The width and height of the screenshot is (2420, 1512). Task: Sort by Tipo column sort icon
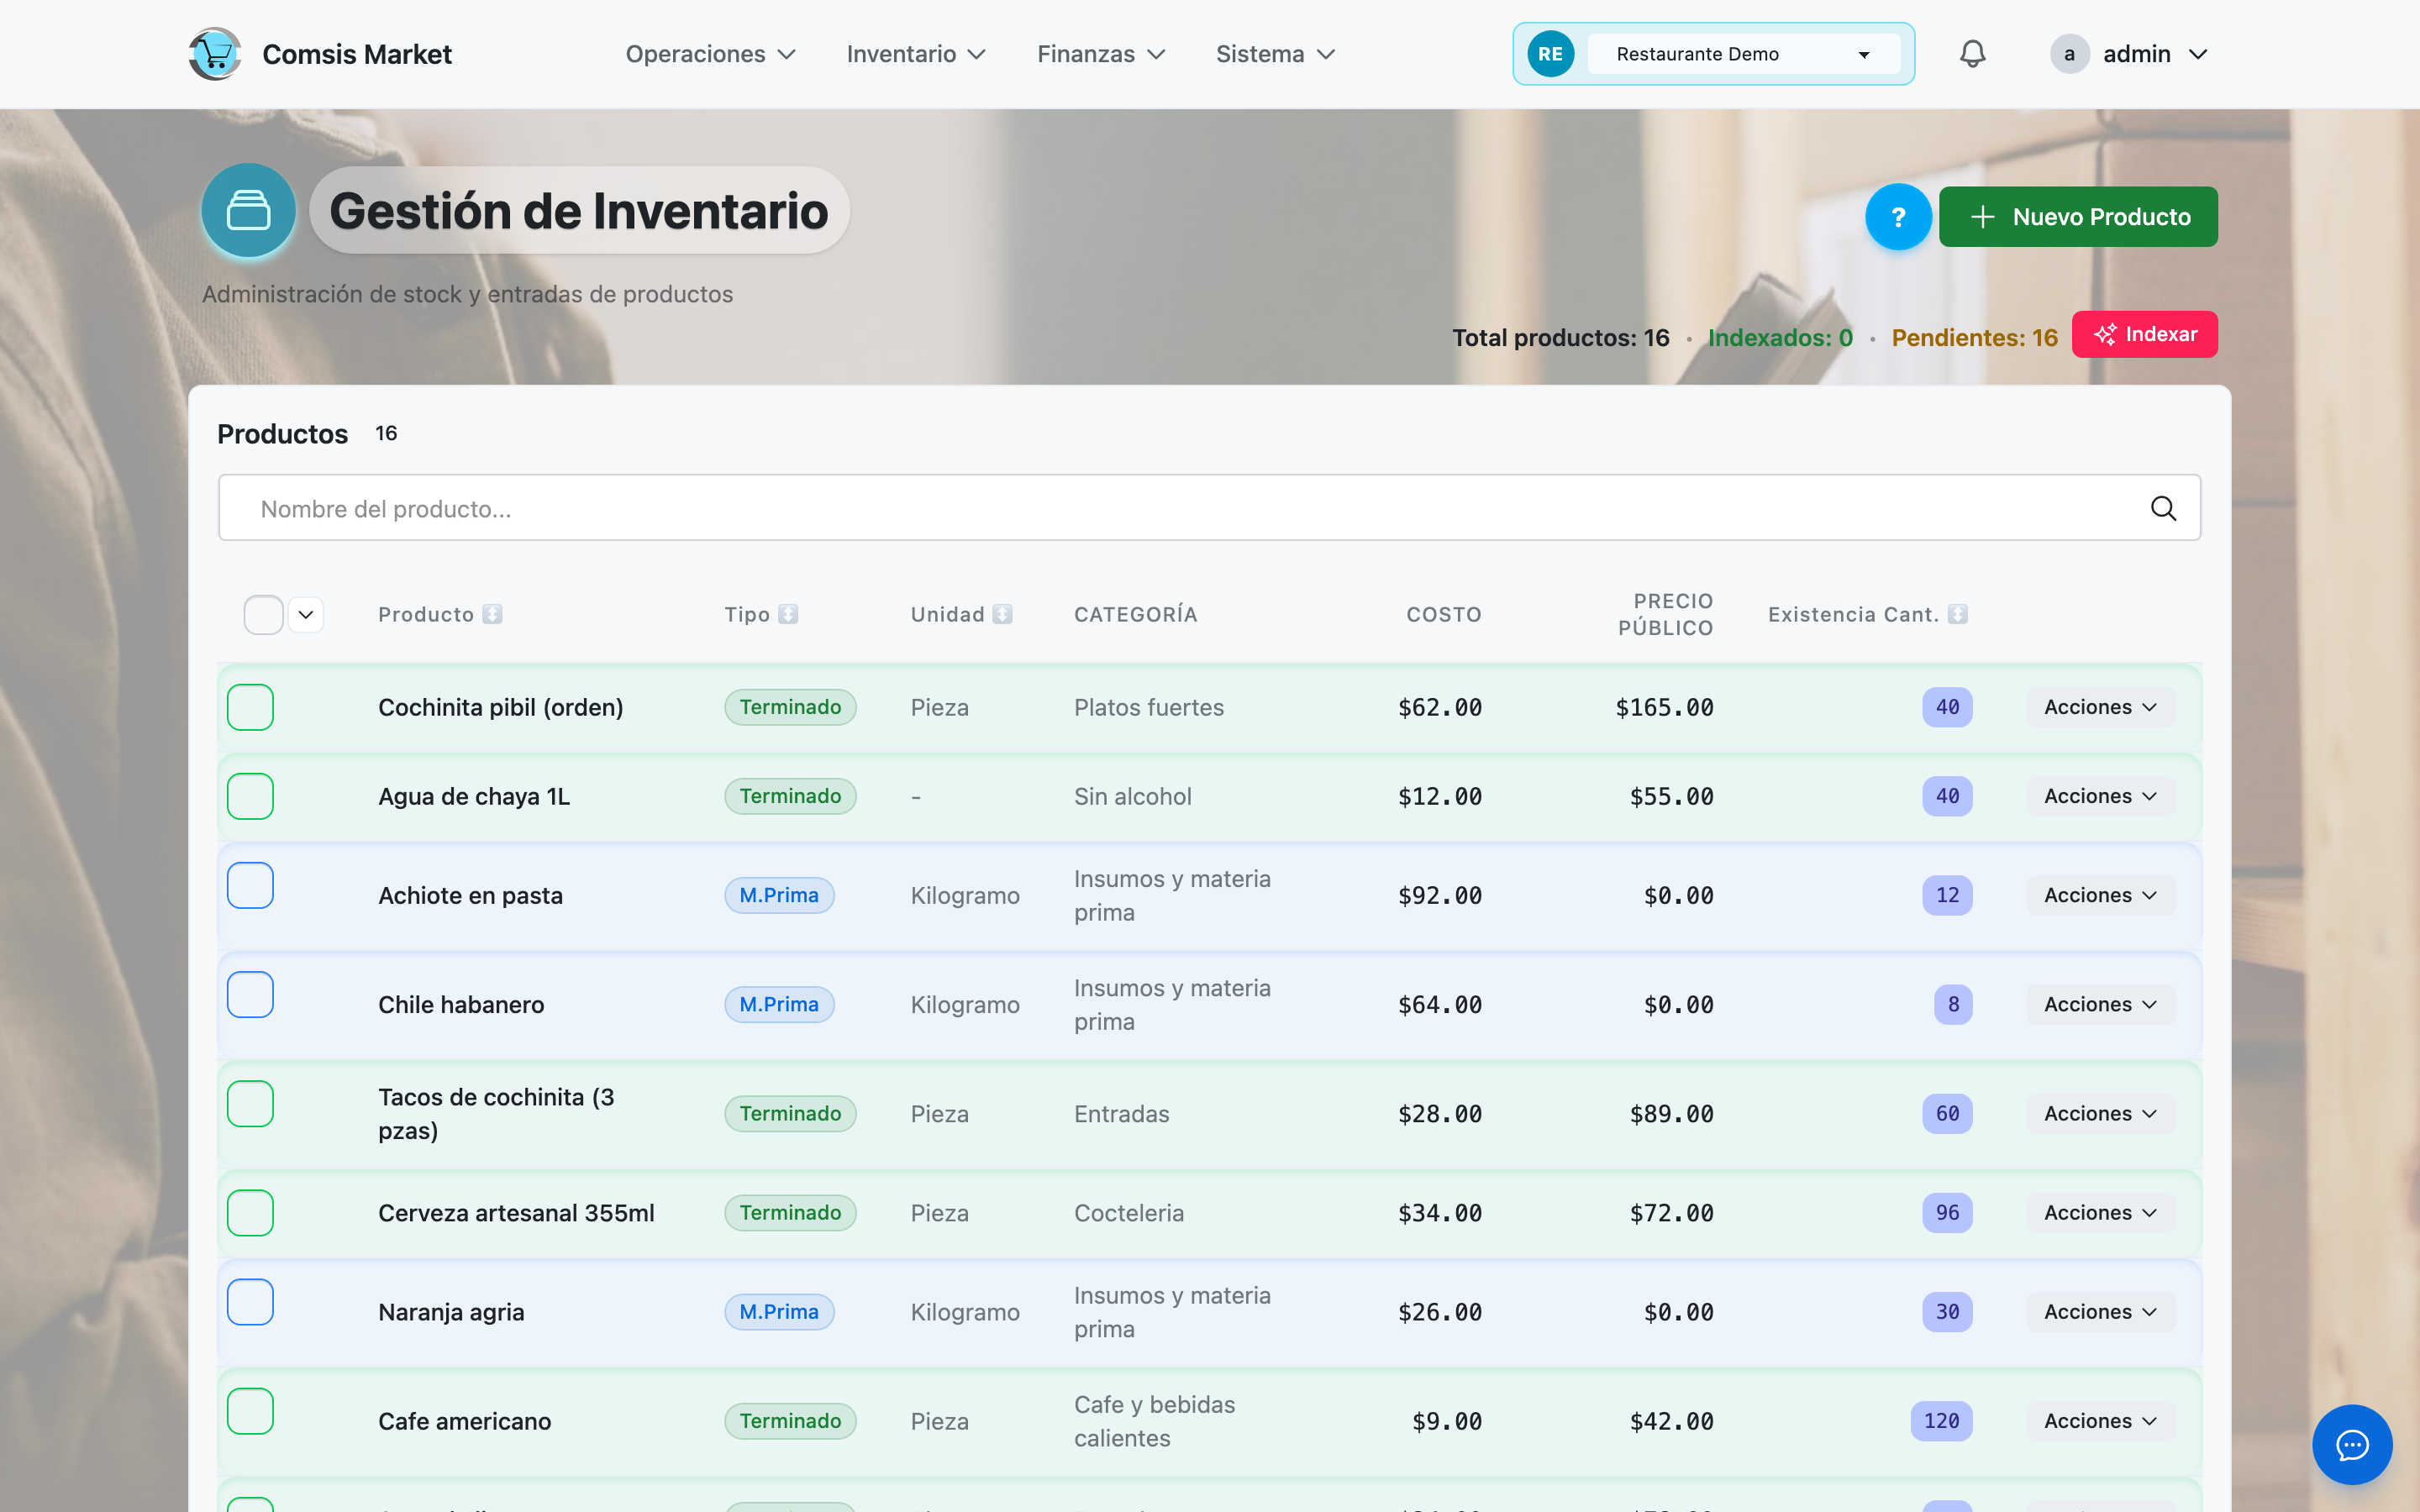pos(788,614)
